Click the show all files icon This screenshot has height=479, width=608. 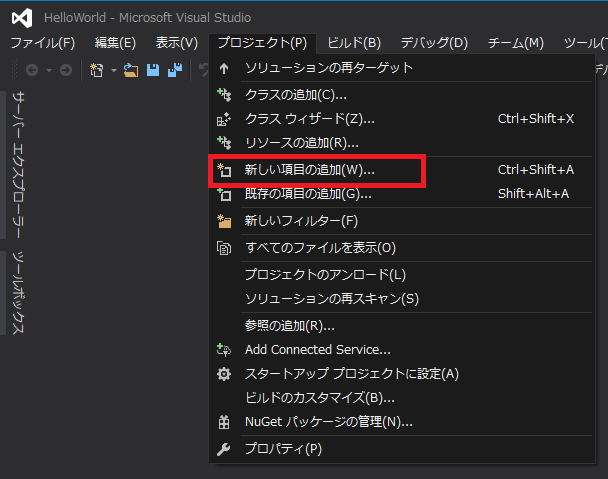coord(224,248)
